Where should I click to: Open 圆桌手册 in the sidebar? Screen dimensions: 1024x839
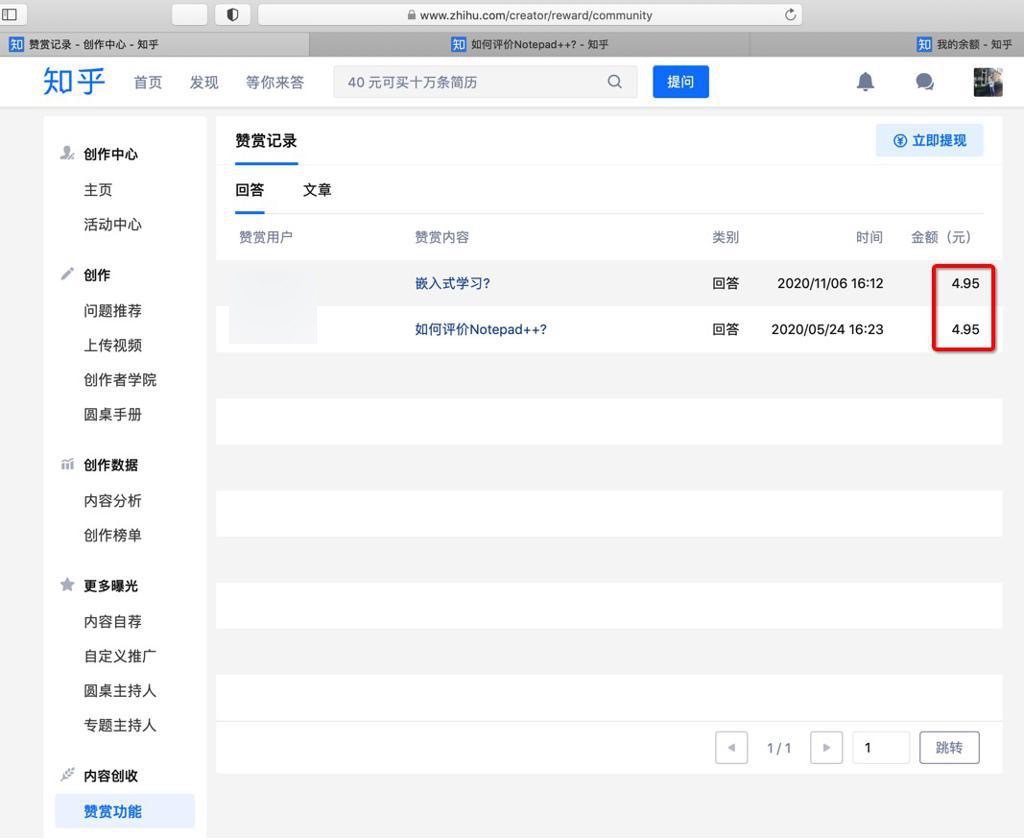click(112, 415)
